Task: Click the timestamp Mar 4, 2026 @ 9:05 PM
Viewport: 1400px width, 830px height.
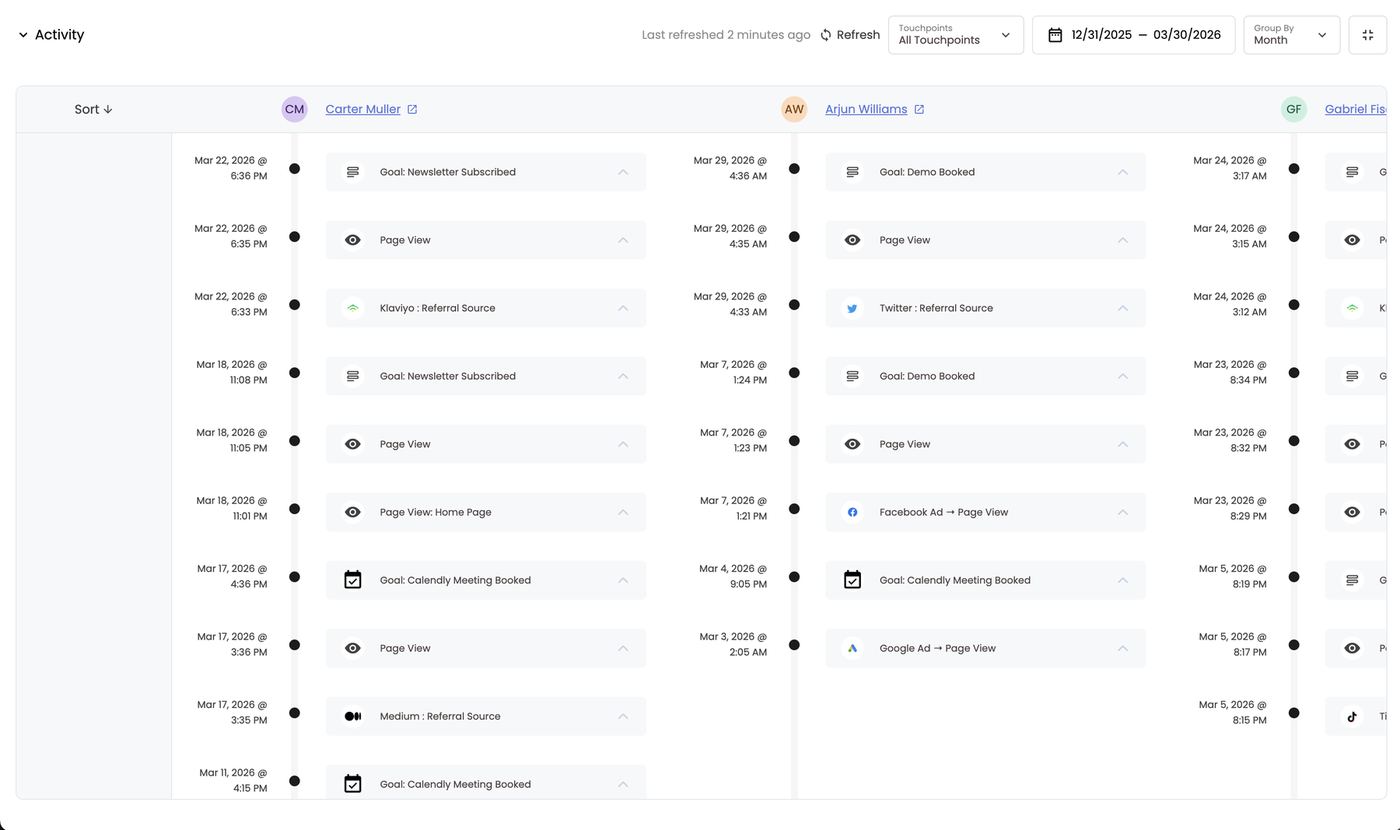Action: (x=733, y=576)
